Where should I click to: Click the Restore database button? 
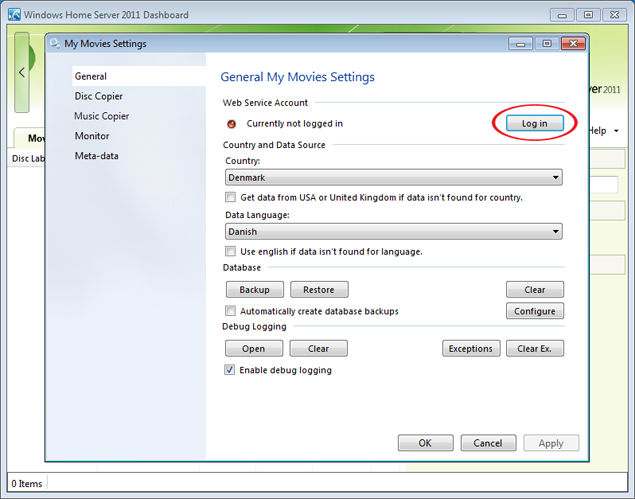point(319,290)
